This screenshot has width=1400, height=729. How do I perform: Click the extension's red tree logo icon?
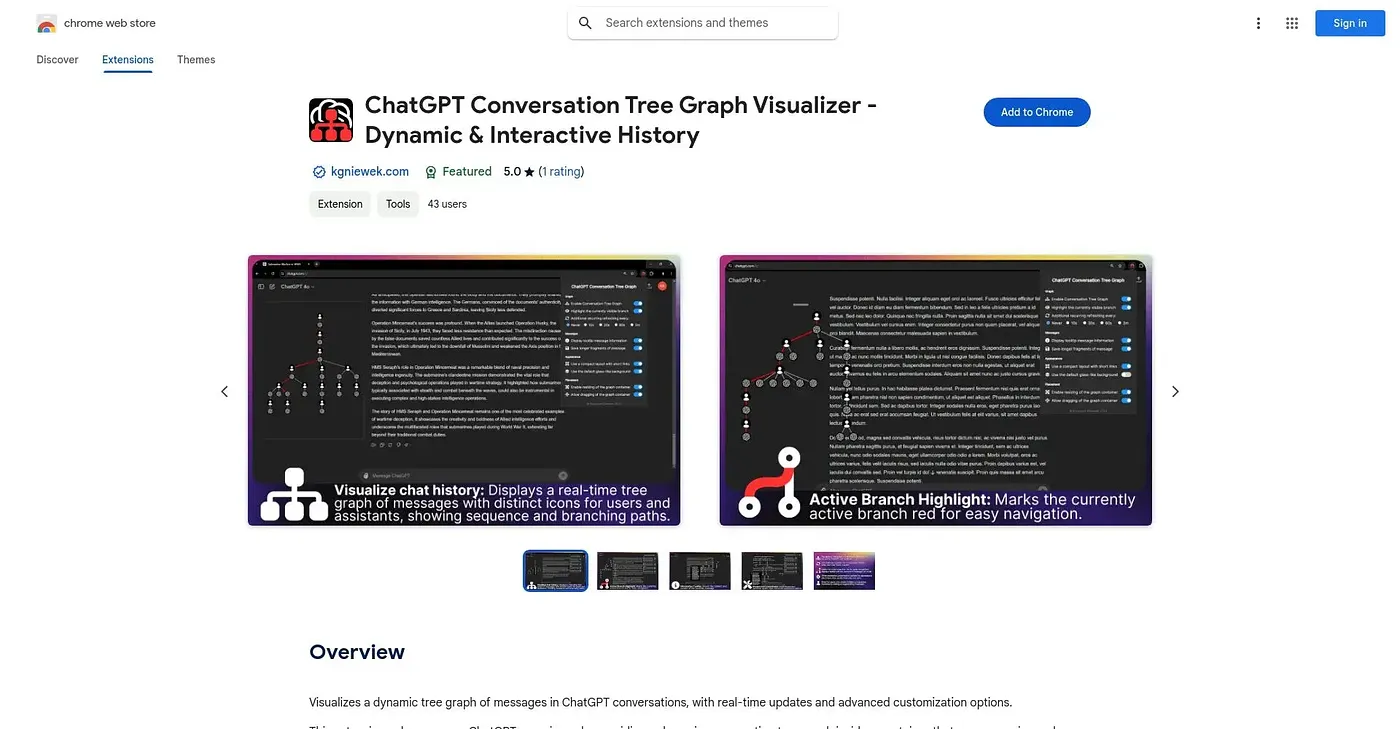point(331,120)
